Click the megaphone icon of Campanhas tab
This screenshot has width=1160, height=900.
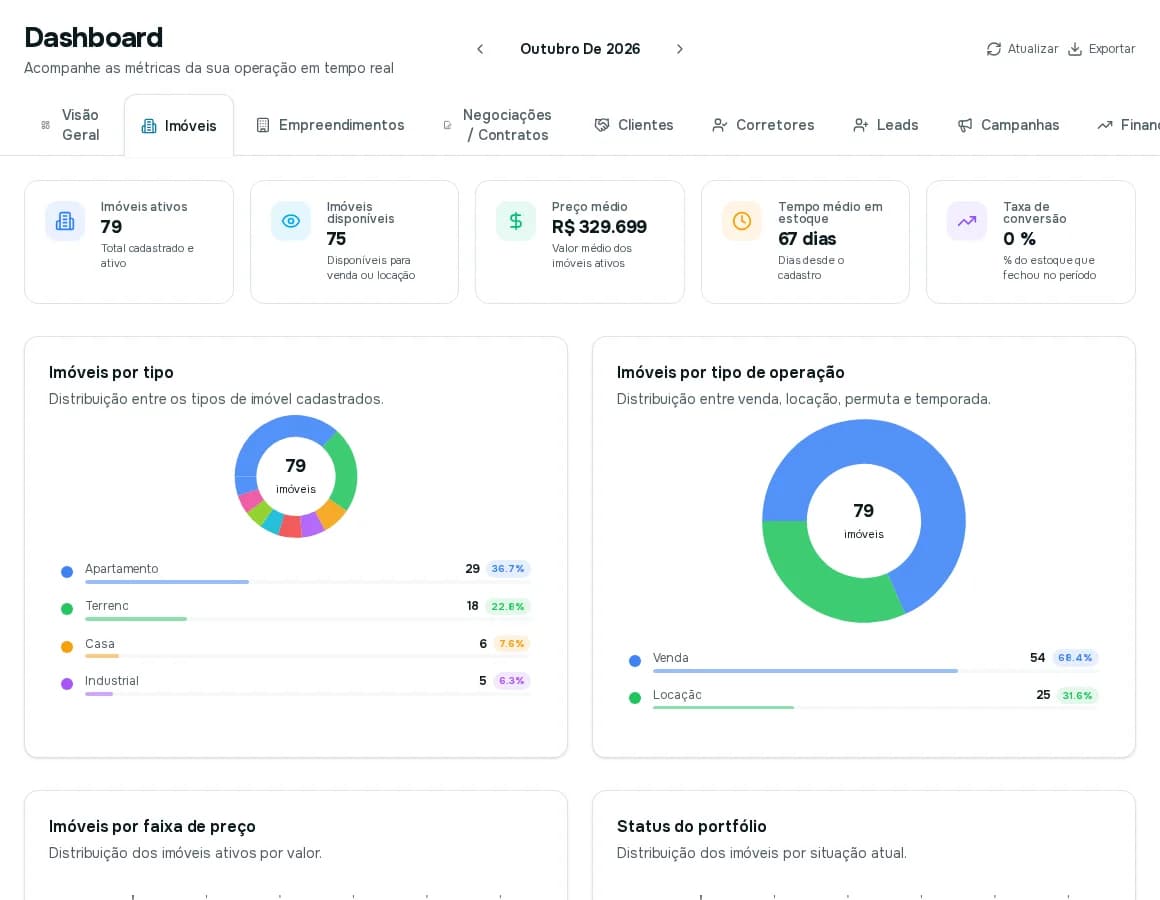(x=965, y=125)
